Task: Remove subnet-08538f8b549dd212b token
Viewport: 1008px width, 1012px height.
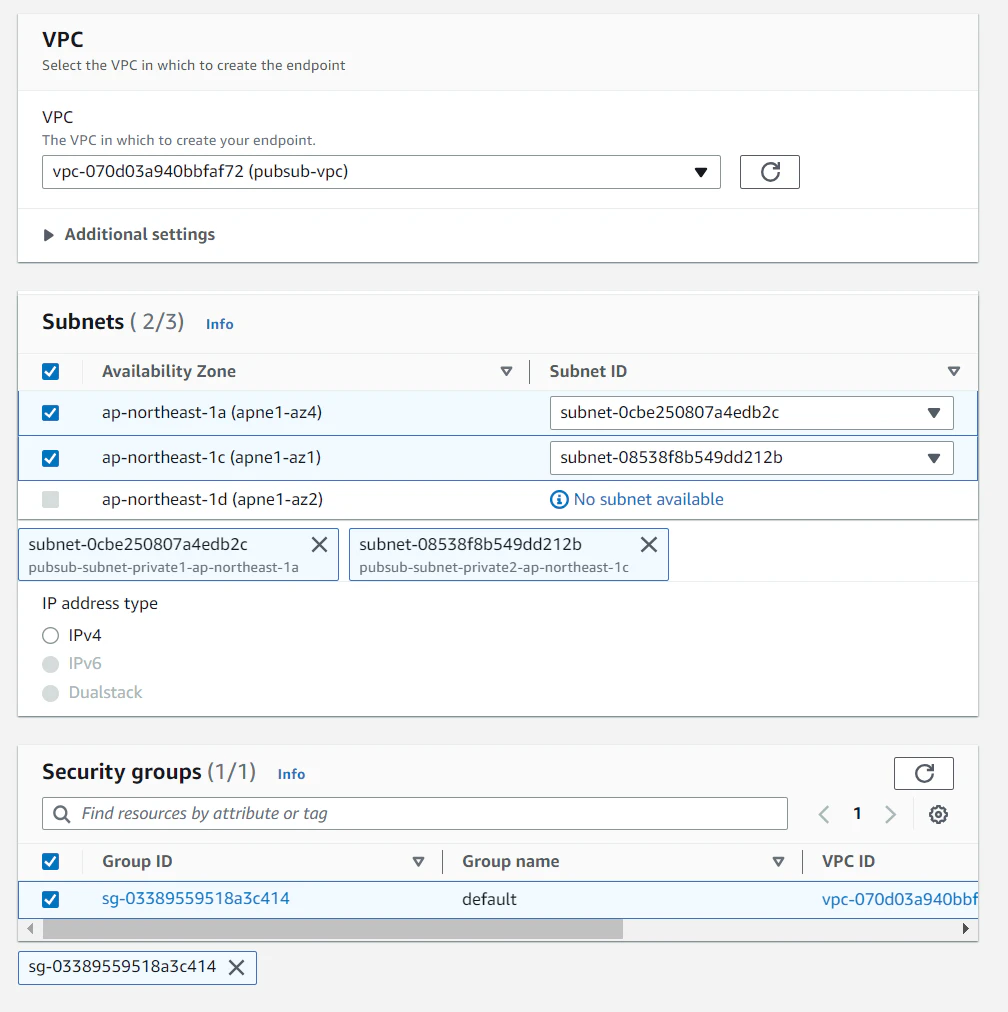Action: point(649,545)
